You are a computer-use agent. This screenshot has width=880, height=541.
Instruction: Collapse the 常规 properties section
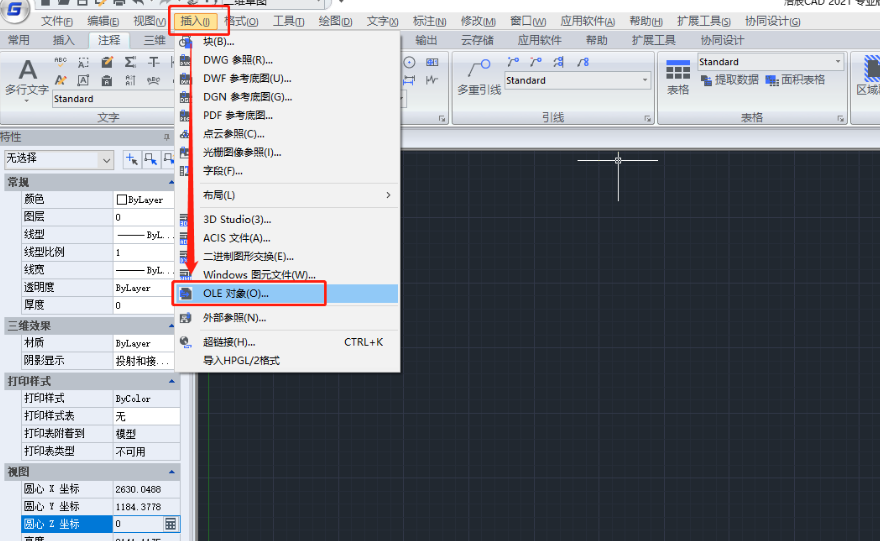coord(172,182)
